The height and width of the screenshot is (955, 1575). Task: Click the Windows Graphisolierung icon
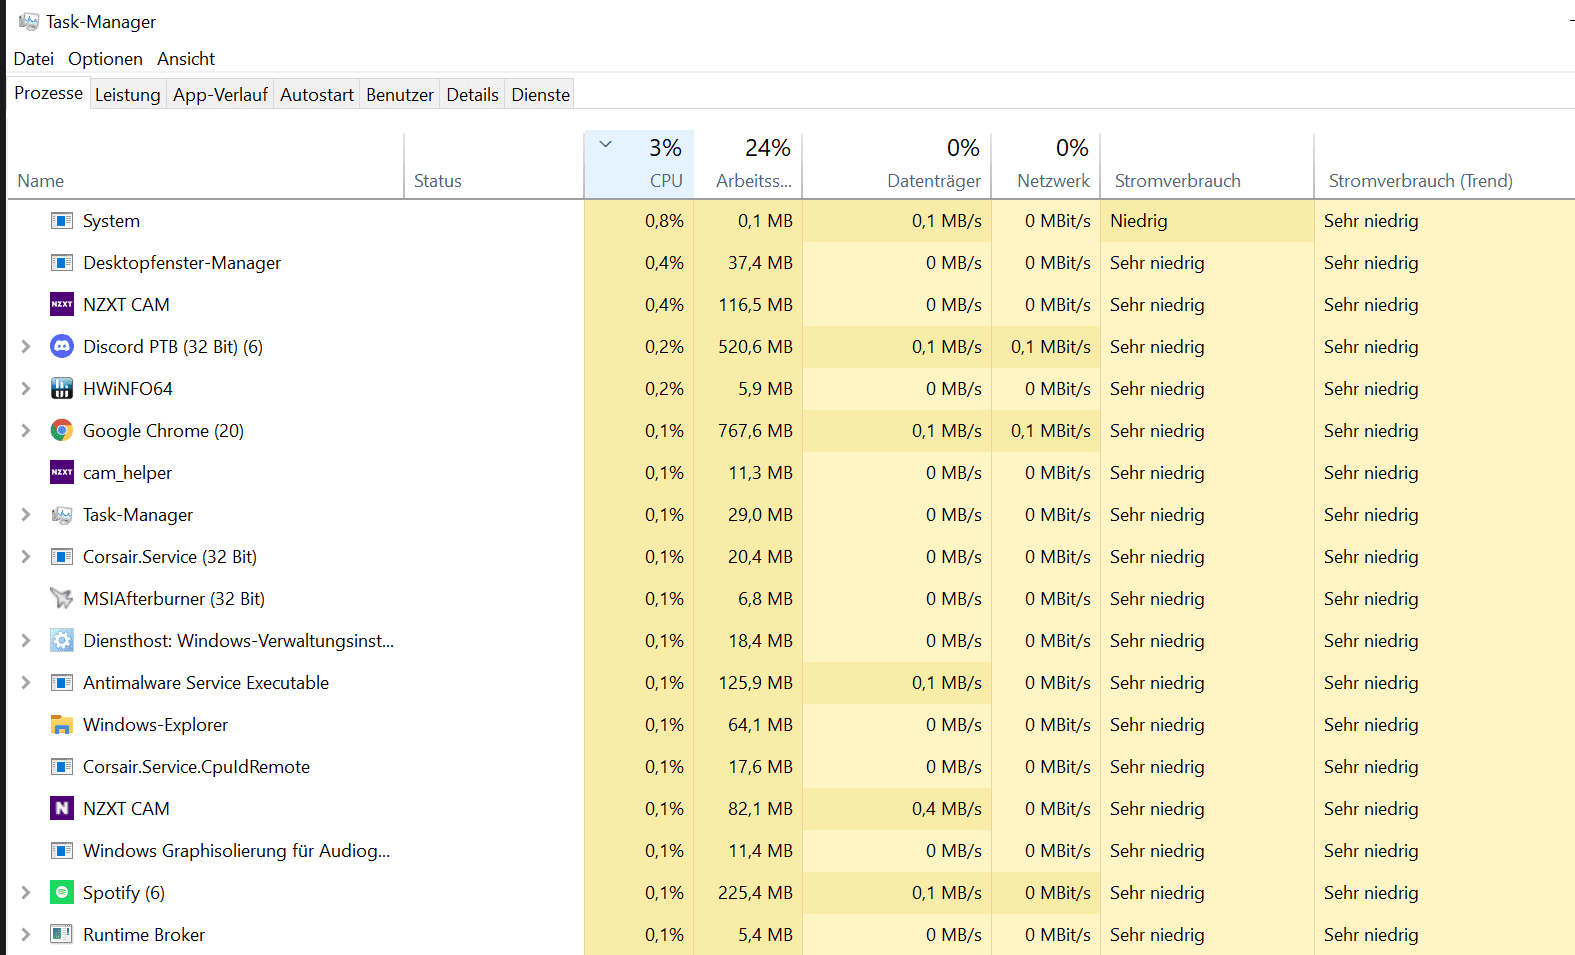(x=62, y=851)
